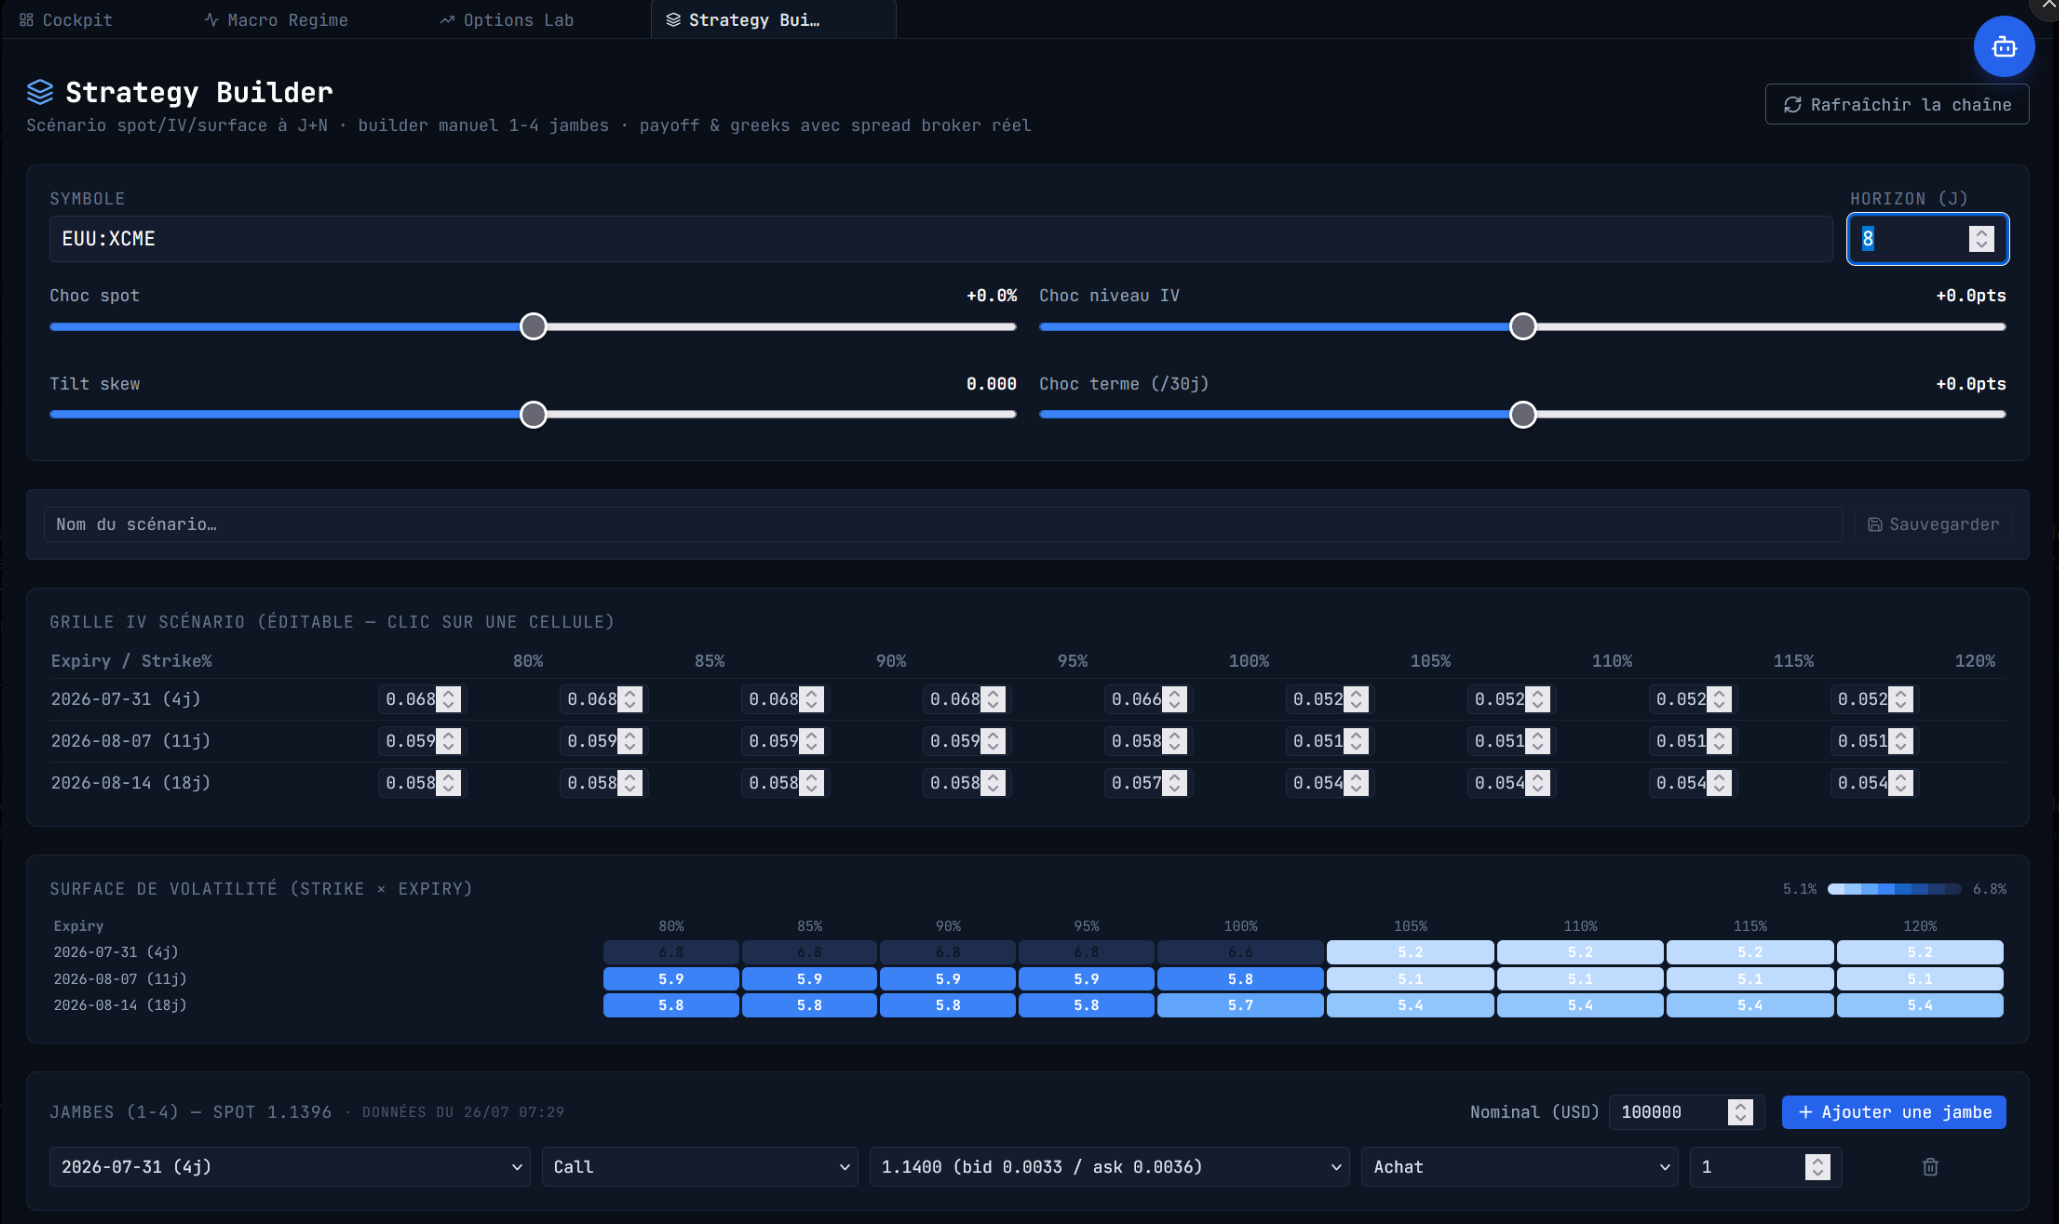Screen dimensions: 2059x1224
Task: Click the Horizon (J) spinner arrows
Action: pos(1981,239)
